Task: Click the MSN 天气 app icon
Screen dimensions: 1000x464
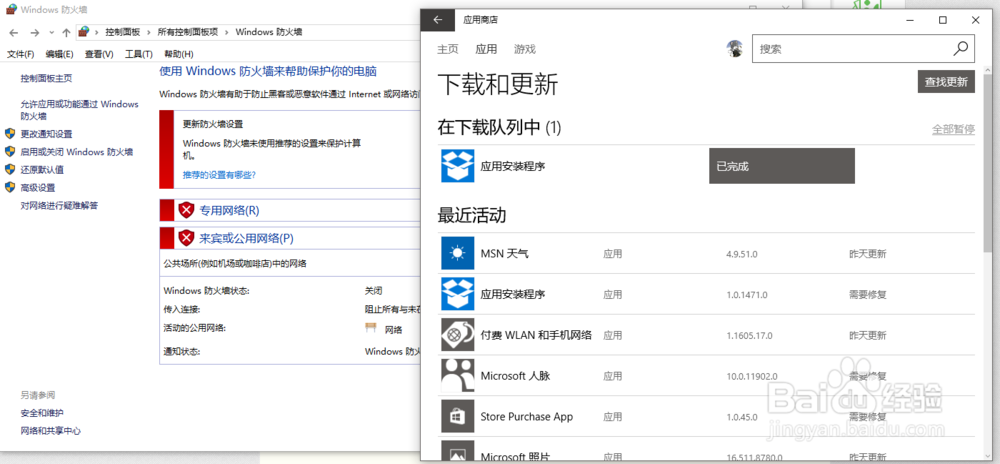Action: click(x=458, y=254)
